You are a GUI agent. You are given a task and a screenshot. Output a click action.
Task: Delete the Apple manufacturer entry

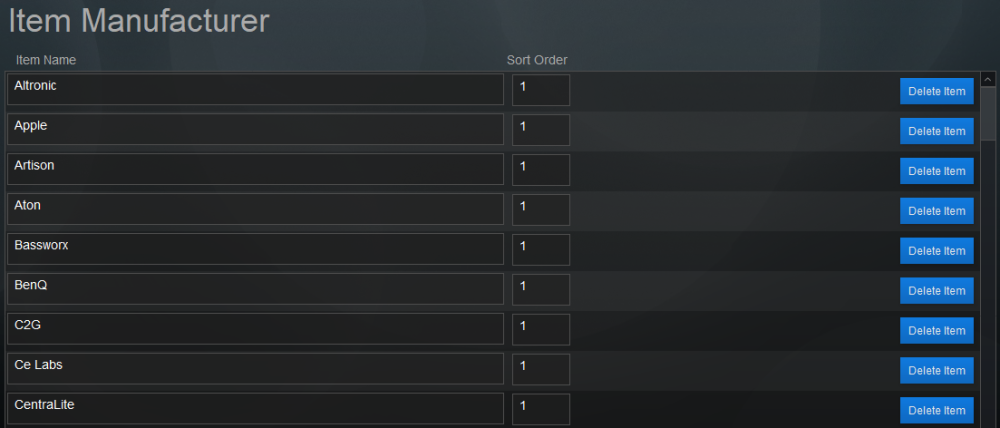click(x=936, y=131)
